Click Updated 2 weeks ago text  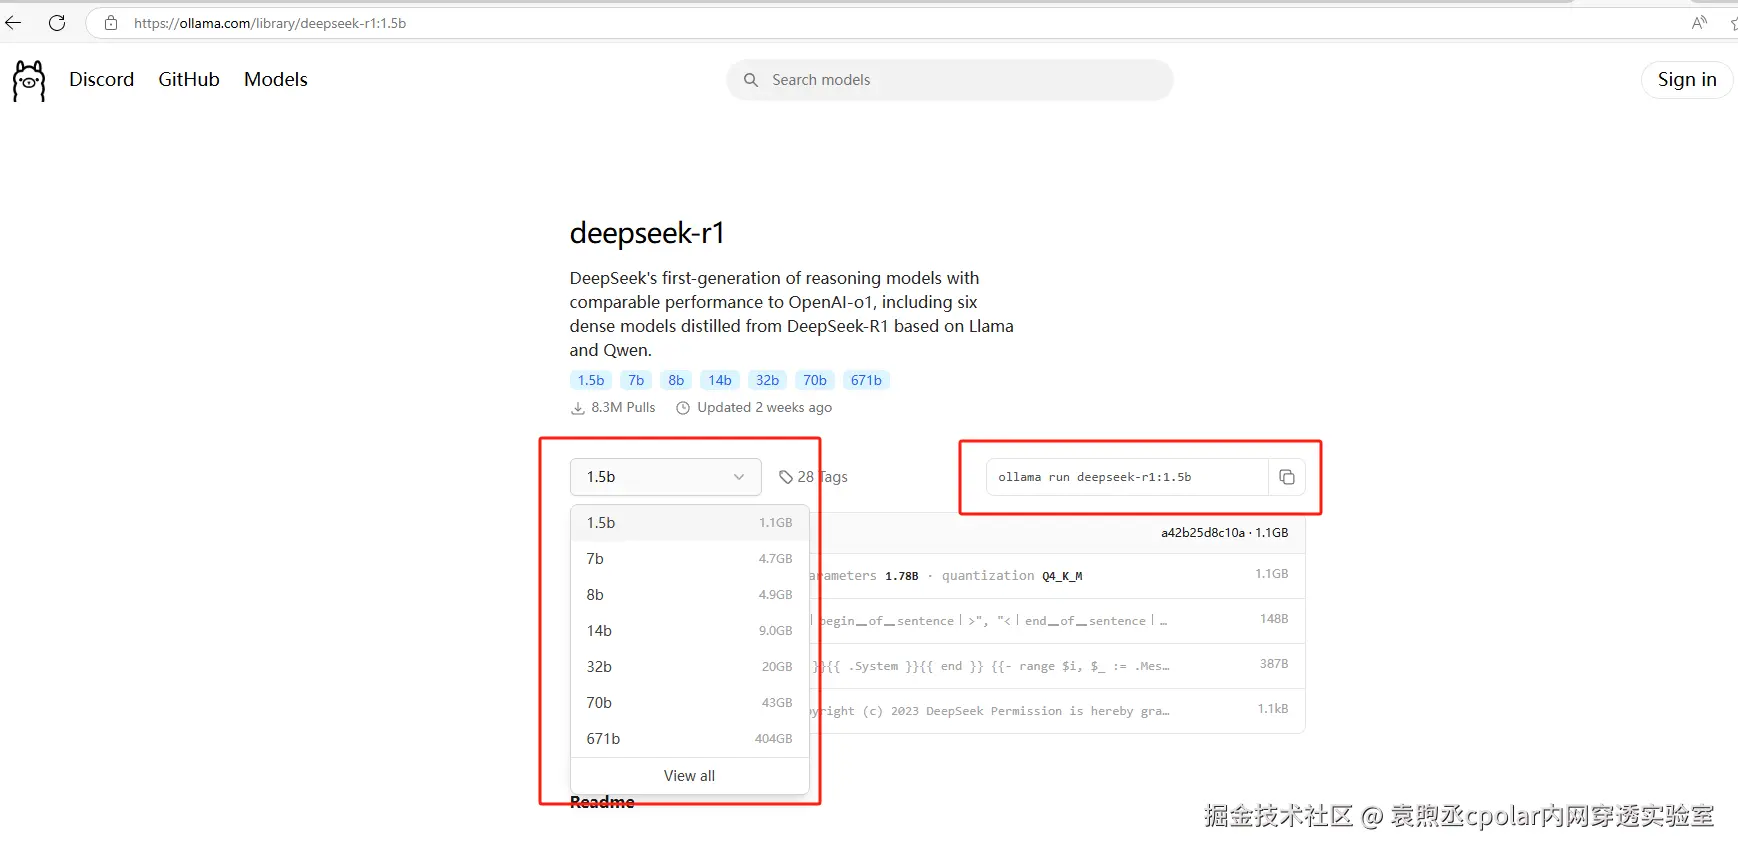click(764, 407)
